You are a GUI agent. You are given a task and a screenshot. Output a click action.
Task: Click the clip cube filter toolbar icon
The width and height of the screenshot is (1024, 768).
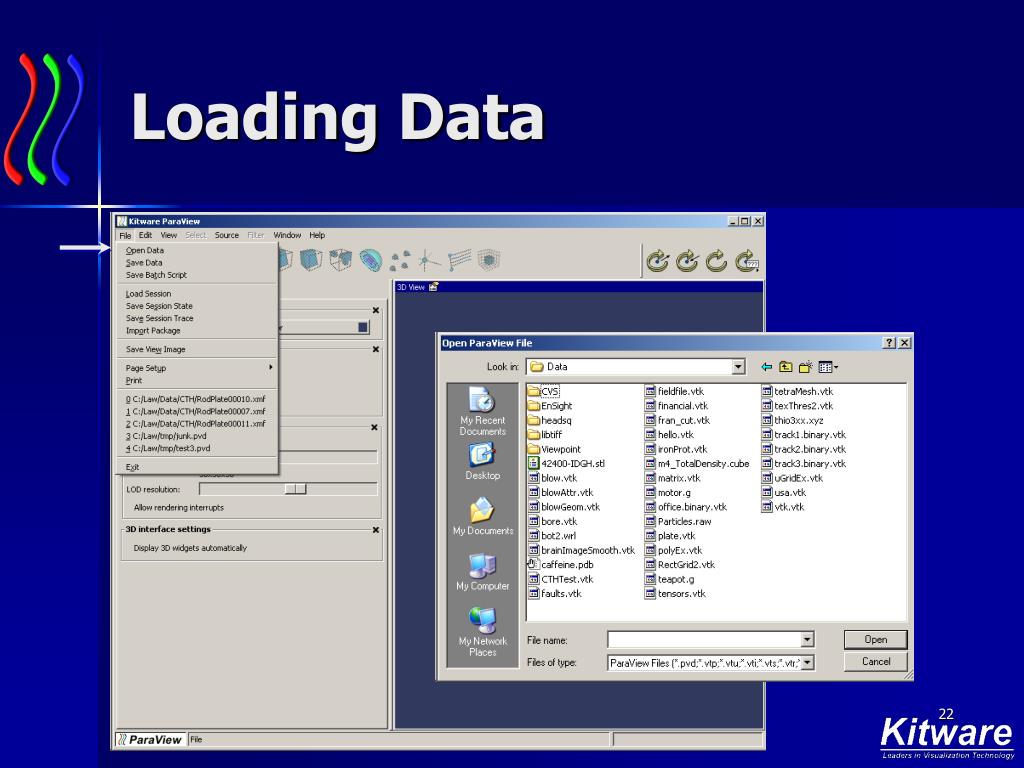311,260
